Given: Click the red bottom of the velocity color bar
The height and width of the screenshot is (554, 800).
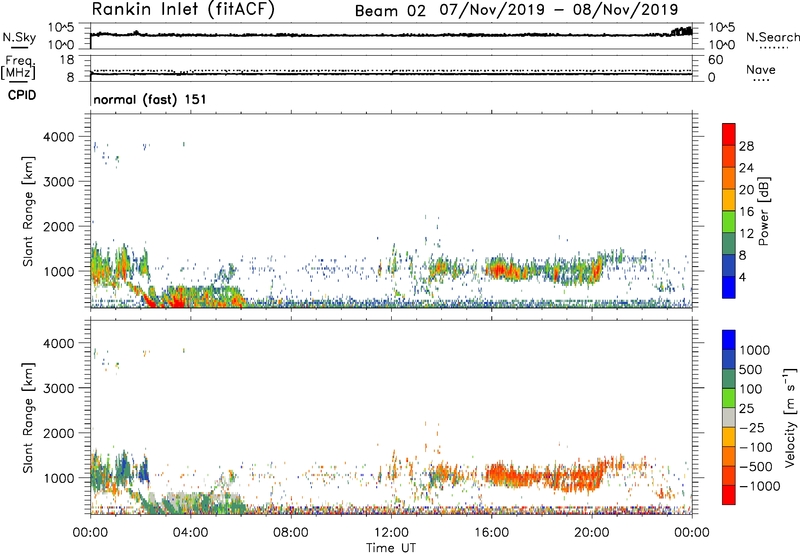Looking at the screenshot, I should [x=729, y=495].
